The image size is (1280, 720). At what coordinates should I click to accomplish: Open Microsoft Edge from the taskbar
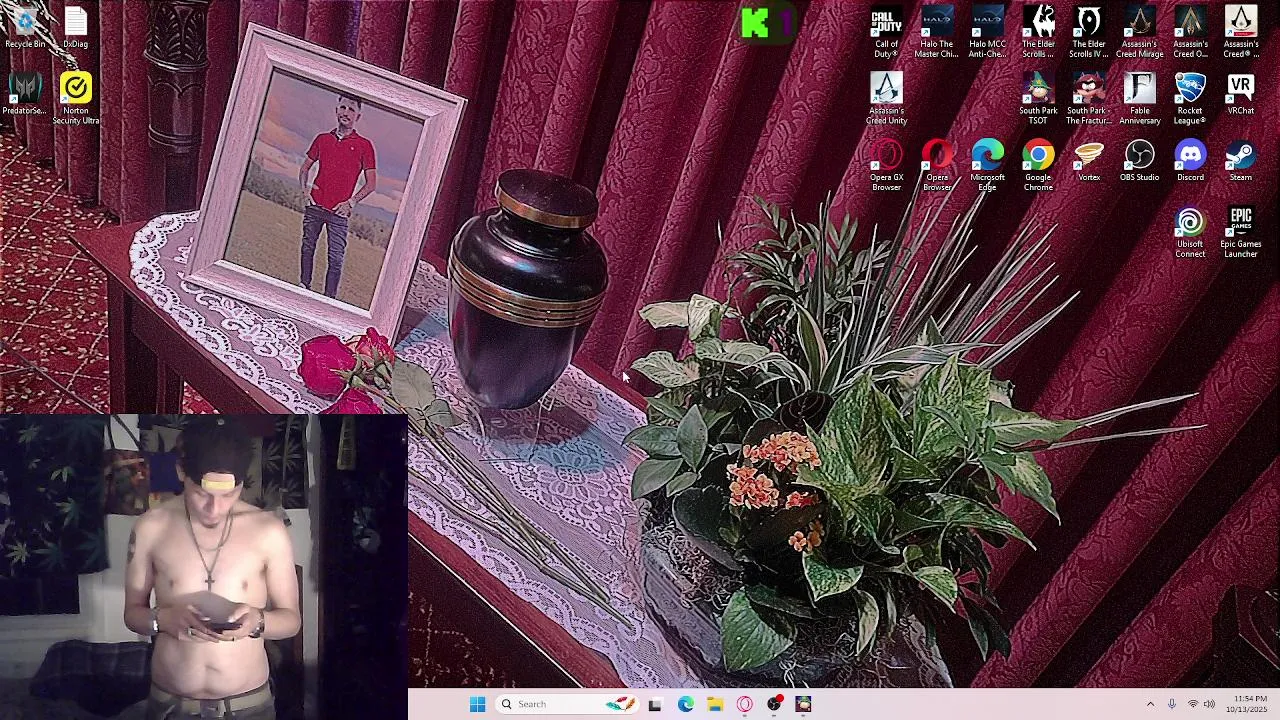point(685,704)
